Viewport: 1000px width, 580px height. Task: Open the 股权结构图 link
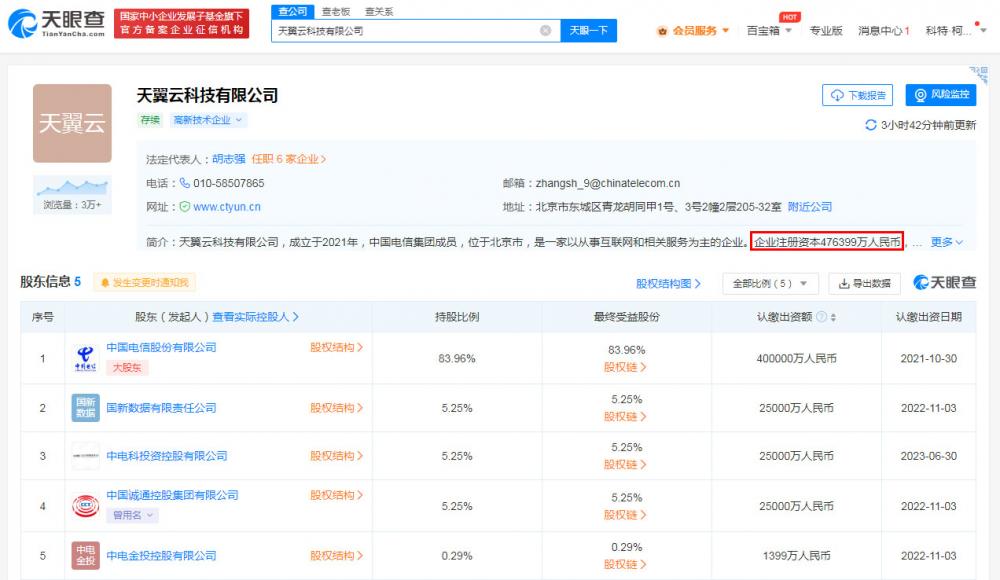(x=668, y=283)
